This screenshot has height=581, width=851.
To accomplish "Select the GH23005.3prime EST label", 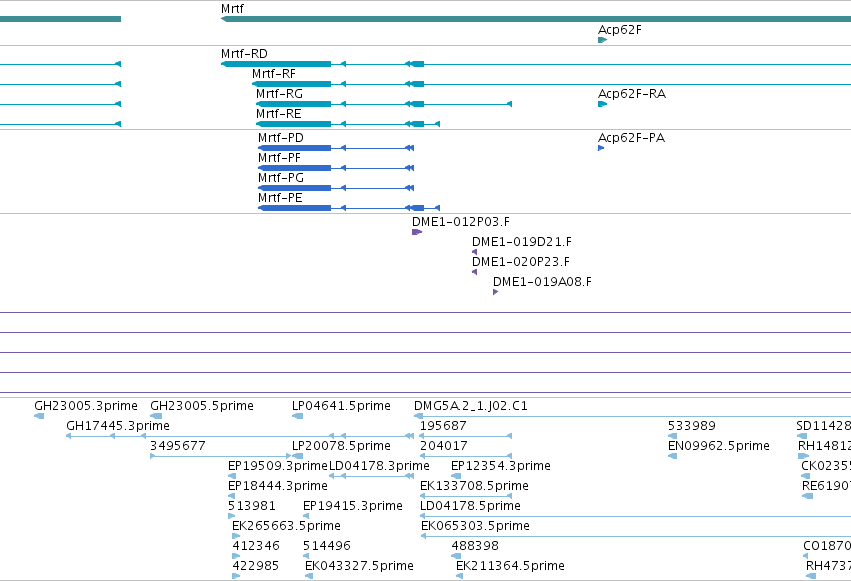I will click(86, 406).
